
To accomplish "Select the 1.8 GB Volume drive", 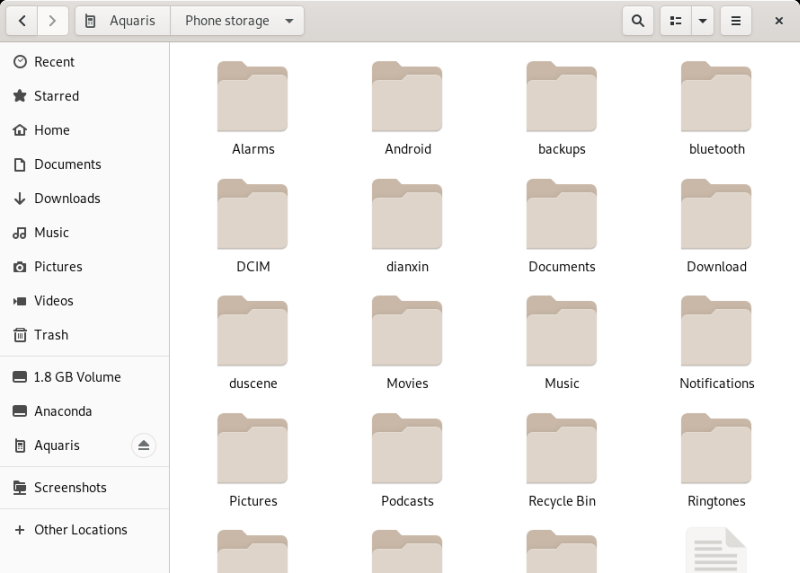I will click(x=77, y=377).
